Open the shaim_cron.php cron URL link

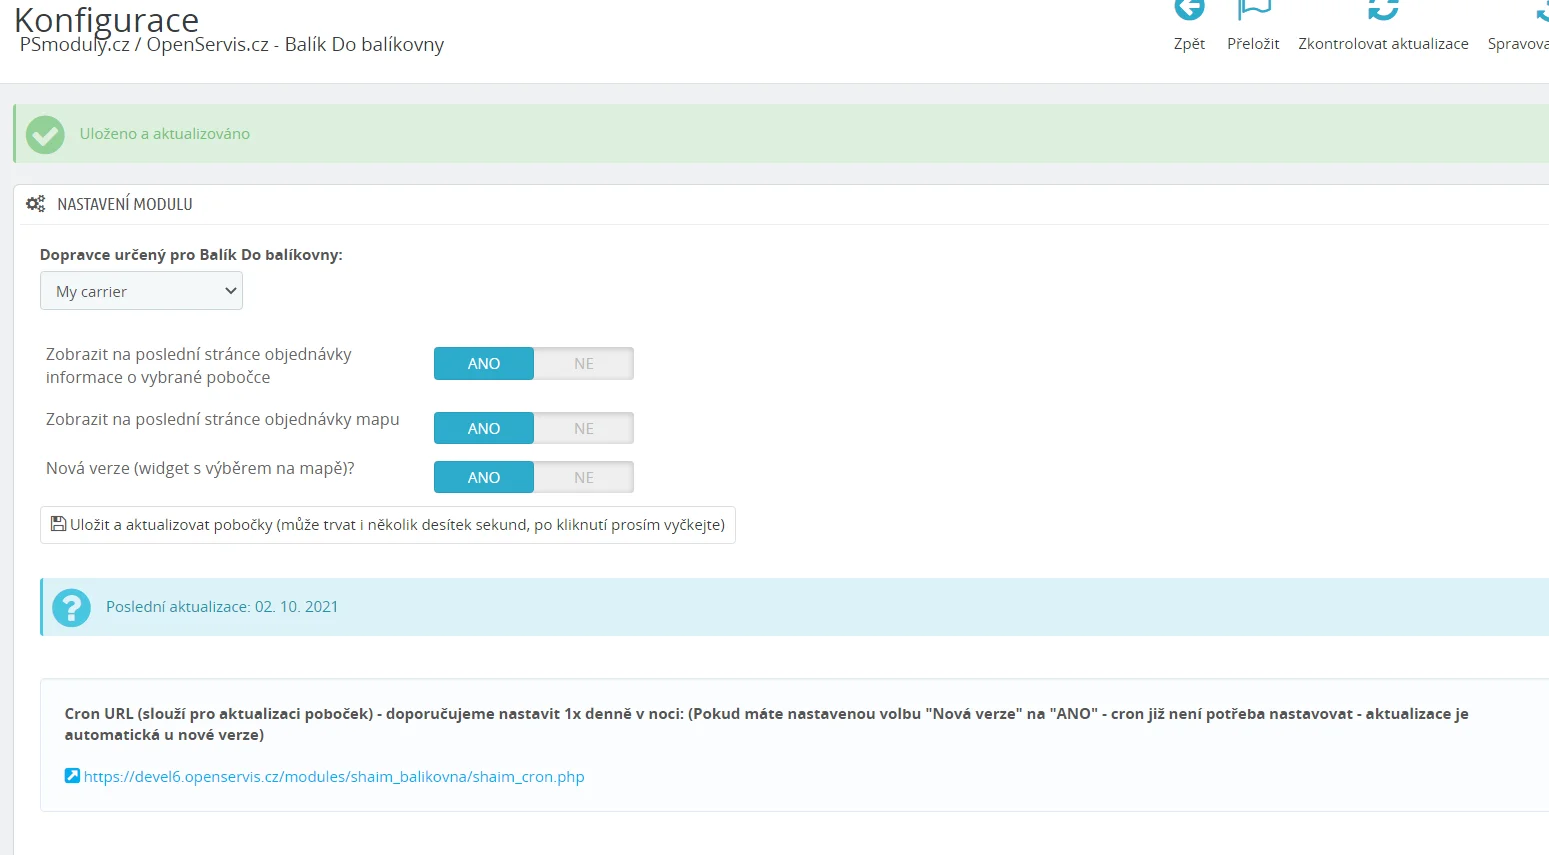pyautogui.click(x=334, y=777)
